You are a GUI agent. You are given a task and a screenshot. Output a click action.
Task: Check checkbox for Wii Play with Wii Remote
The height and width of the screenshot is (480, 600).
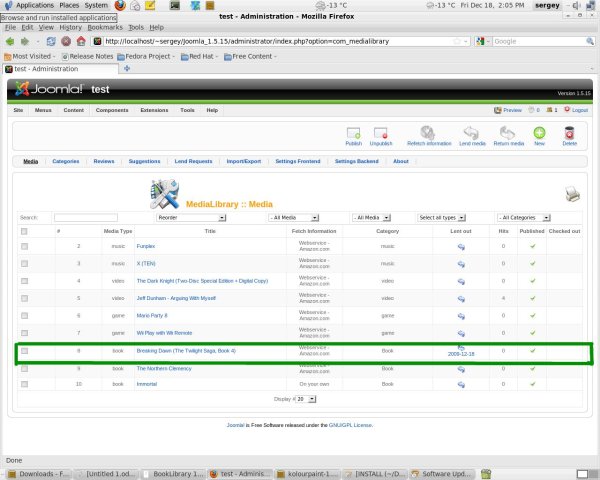[x=24, y=333]
